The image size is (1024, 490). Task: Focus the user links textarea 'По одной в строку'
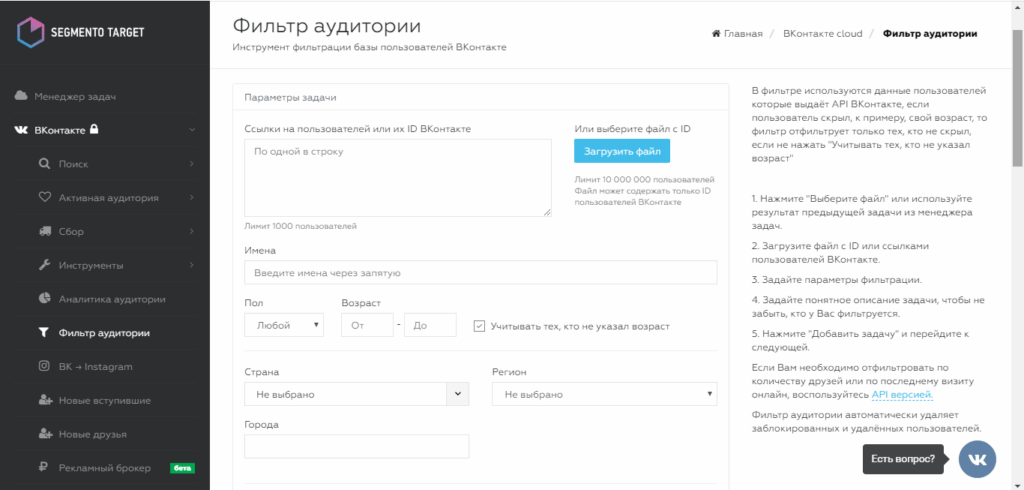point(398,177)
